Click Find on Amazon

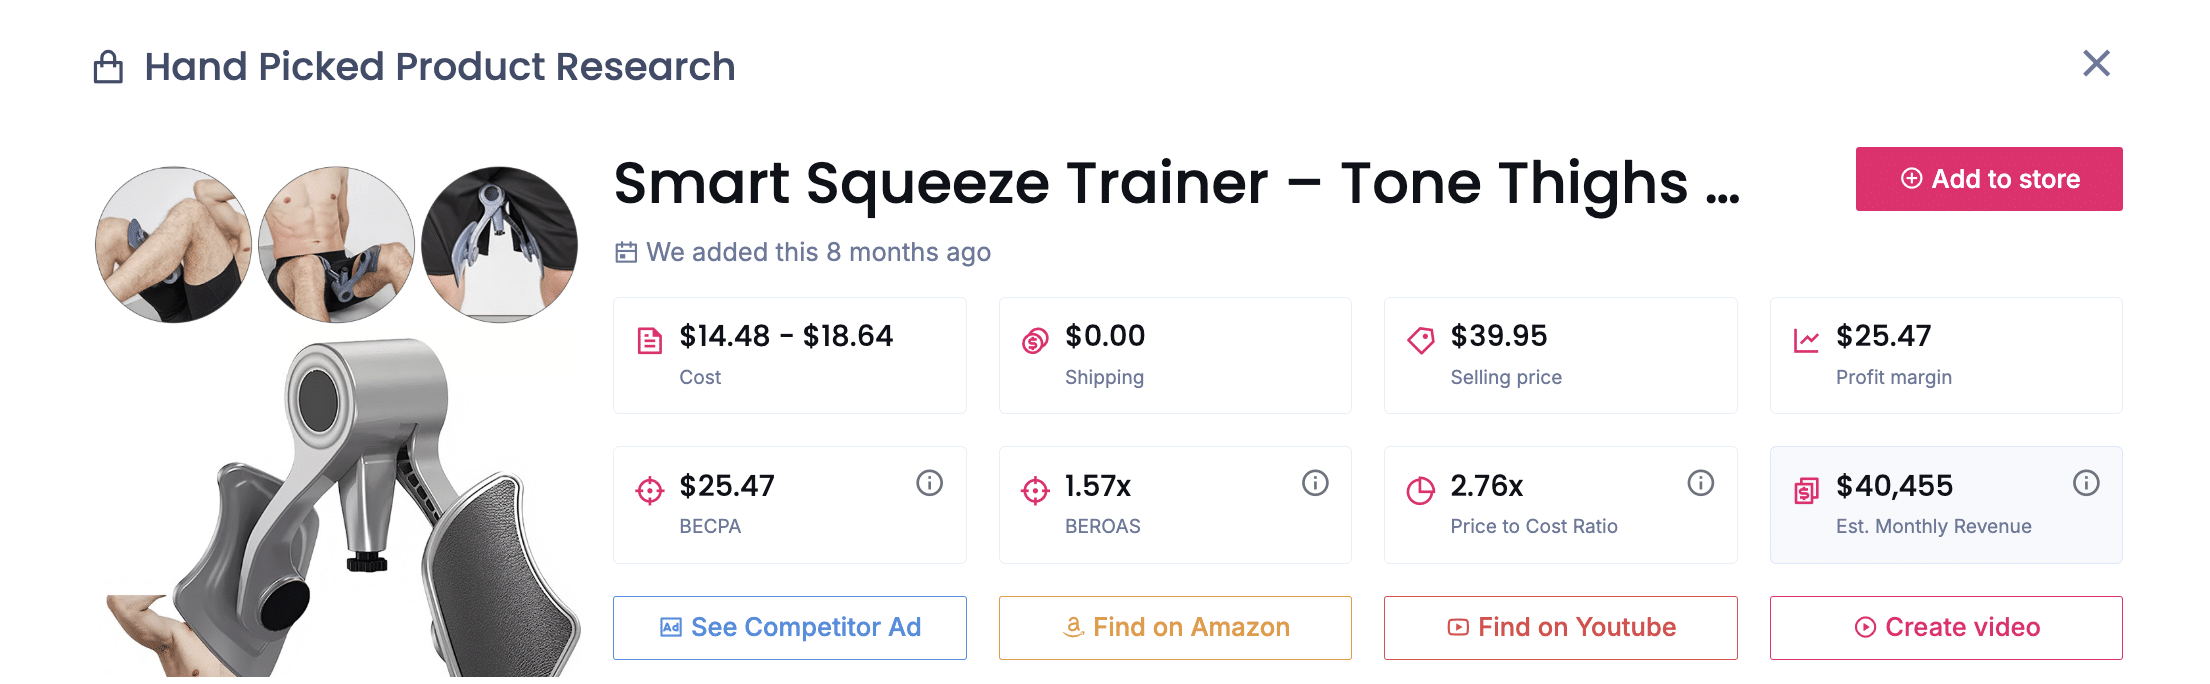(1175, 627)
